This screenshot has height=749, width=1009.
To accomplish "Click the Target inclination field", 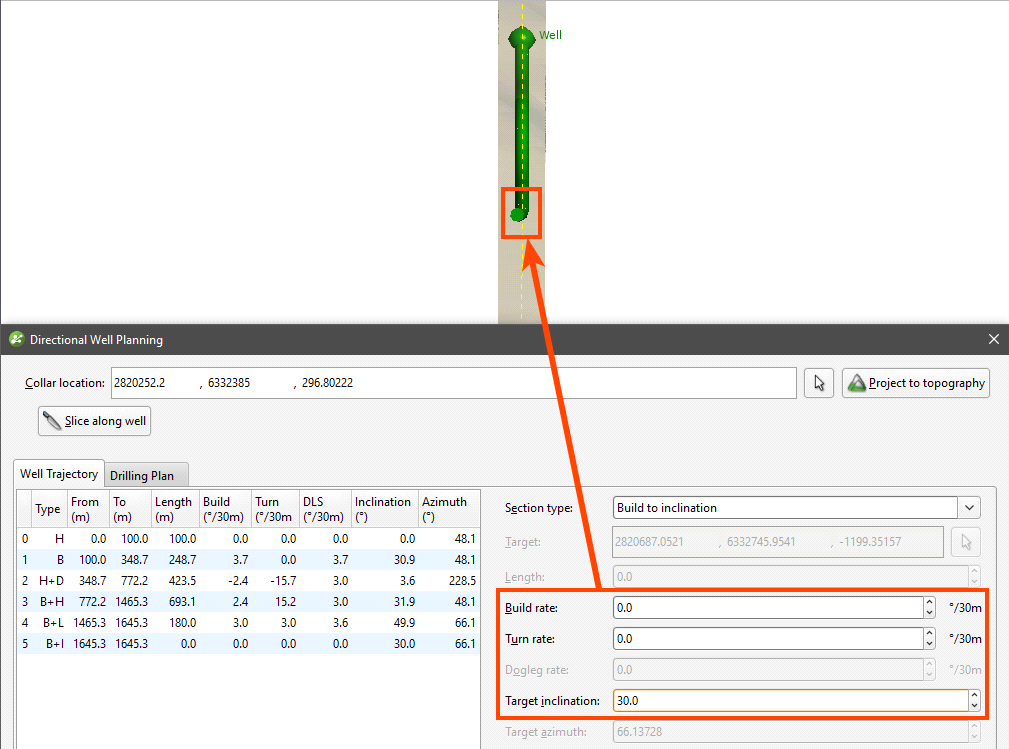I will pyautogui.click(x=788, y=701).
